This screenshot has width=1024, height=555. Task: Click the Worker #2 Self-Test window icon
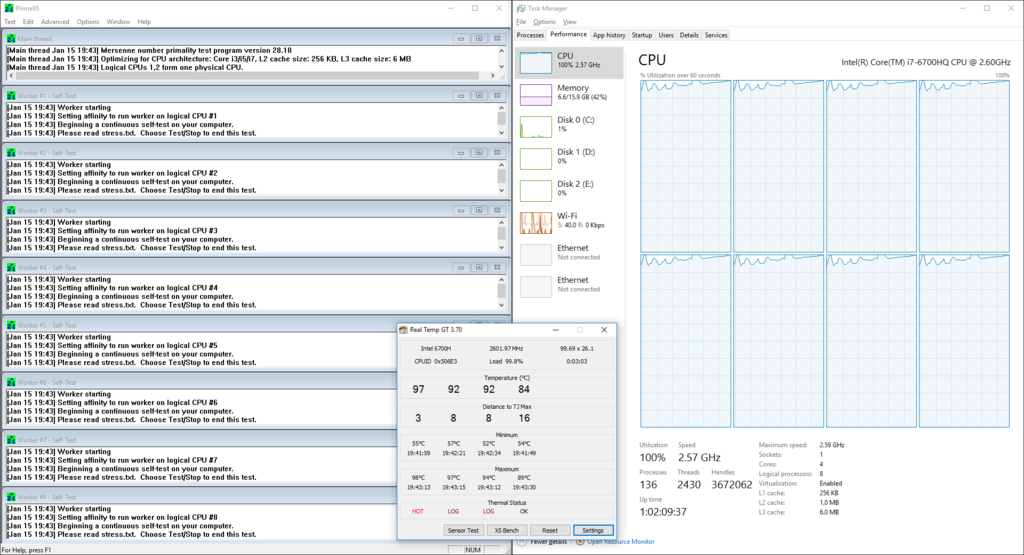pos(11,153)
